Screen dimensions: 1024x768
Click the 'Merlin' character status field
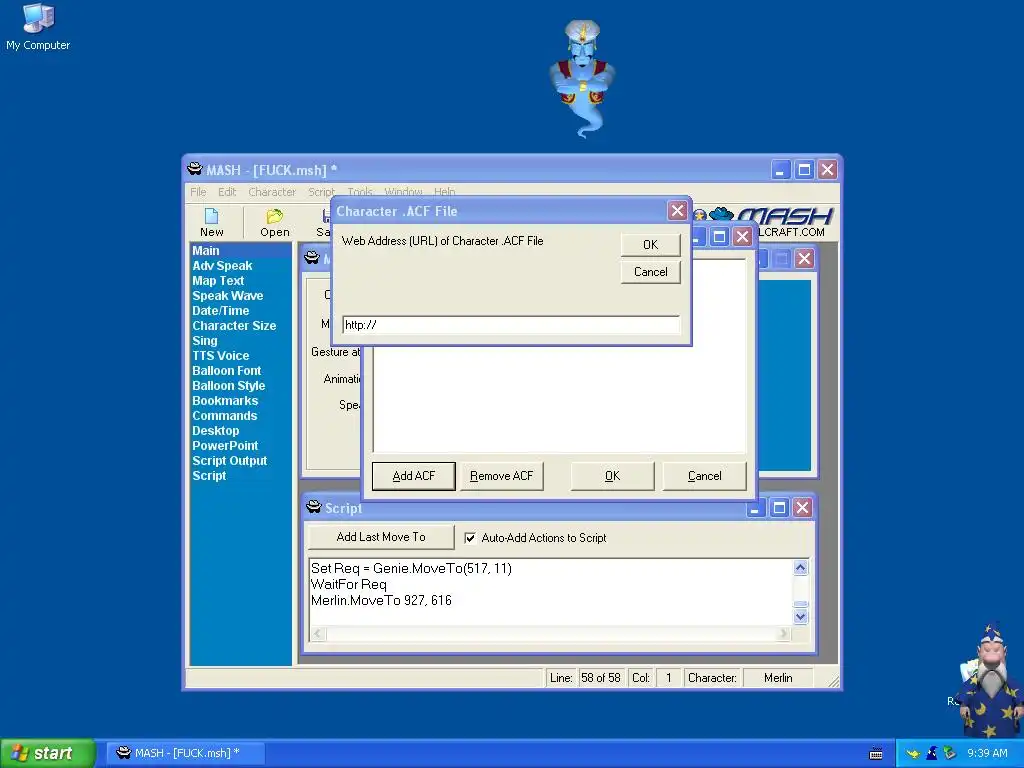tap(778, 678)
